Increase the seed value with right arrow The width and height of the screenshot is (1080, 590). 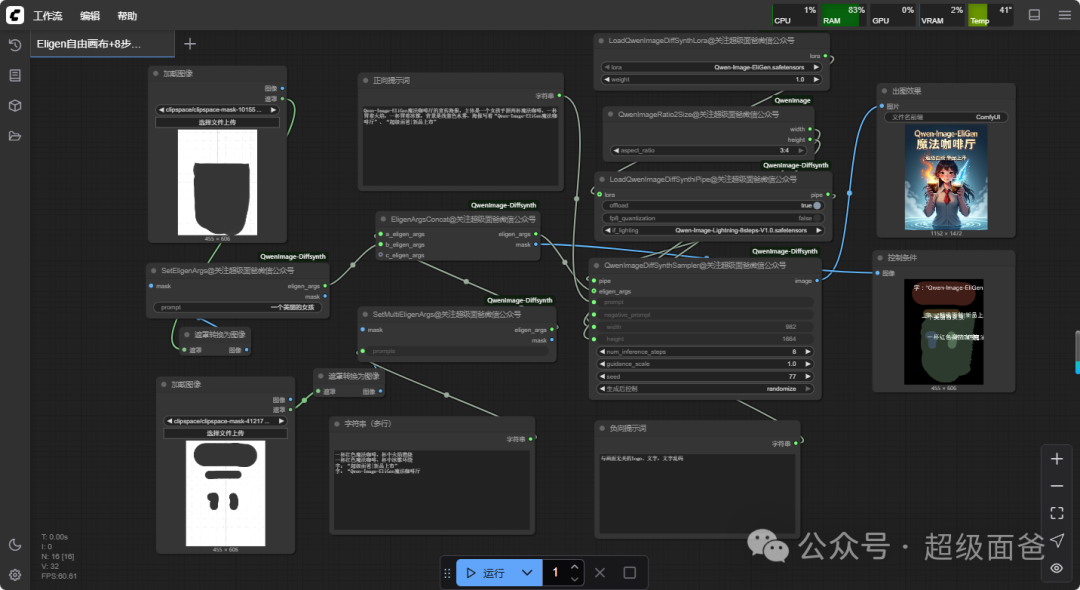tap(808, 377)
